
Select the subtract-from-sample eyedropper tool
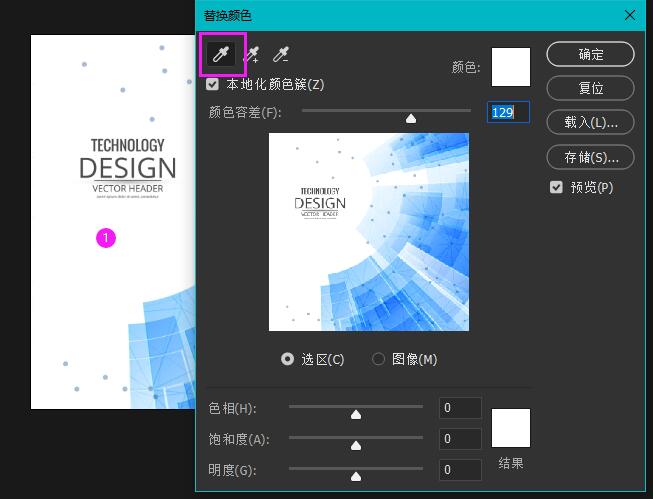point(281,55)
